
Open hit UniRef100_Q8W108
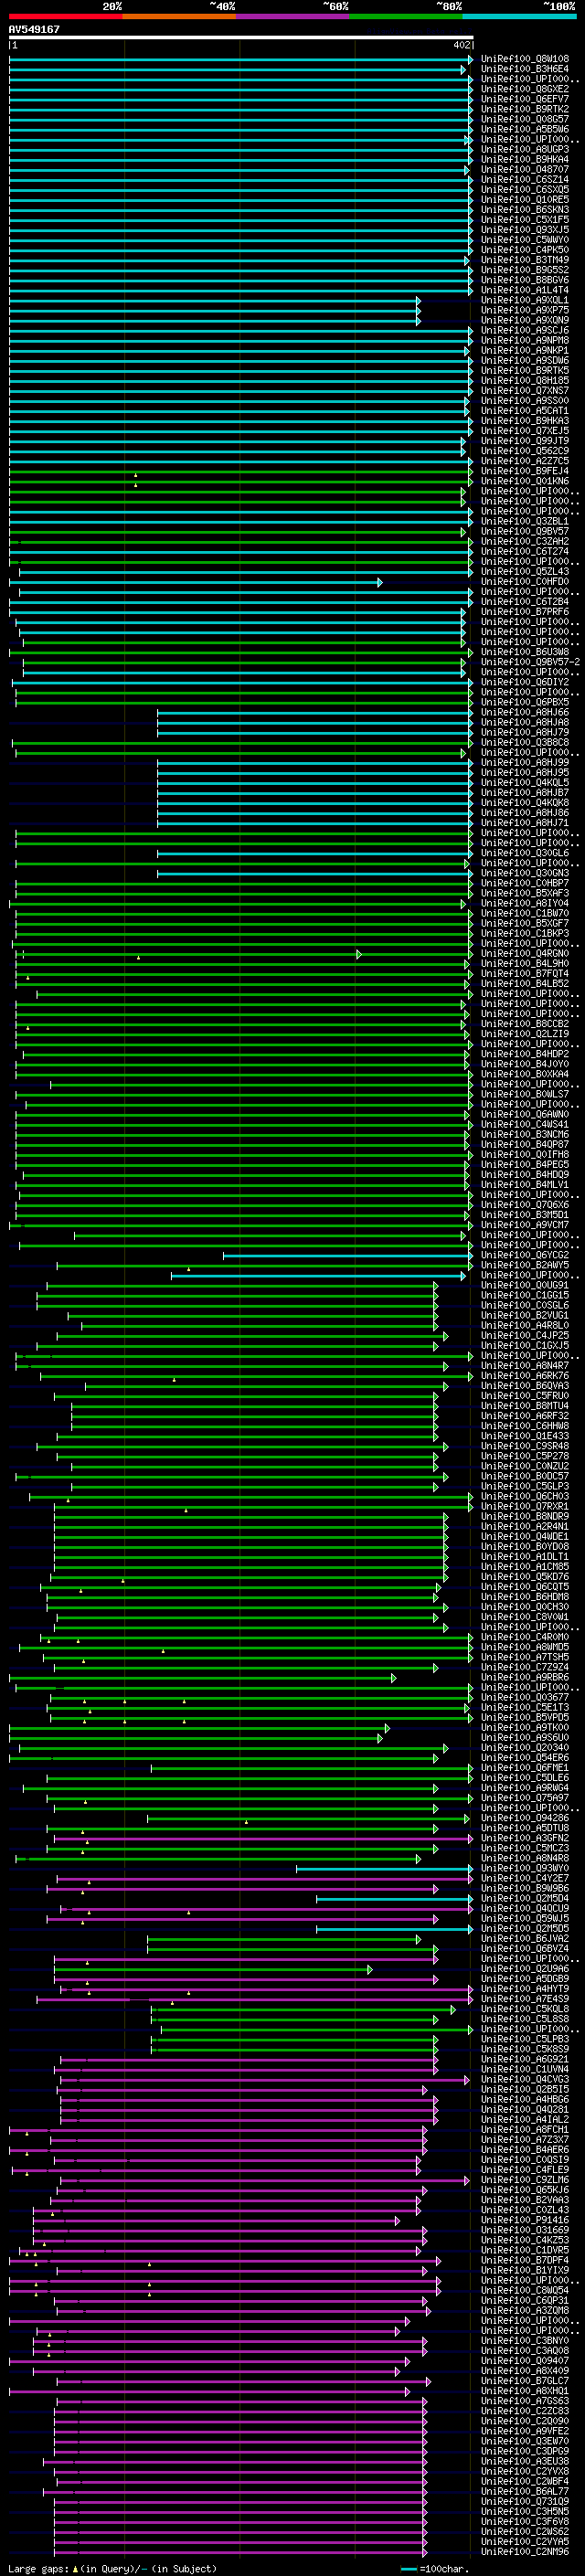(524, 59)
